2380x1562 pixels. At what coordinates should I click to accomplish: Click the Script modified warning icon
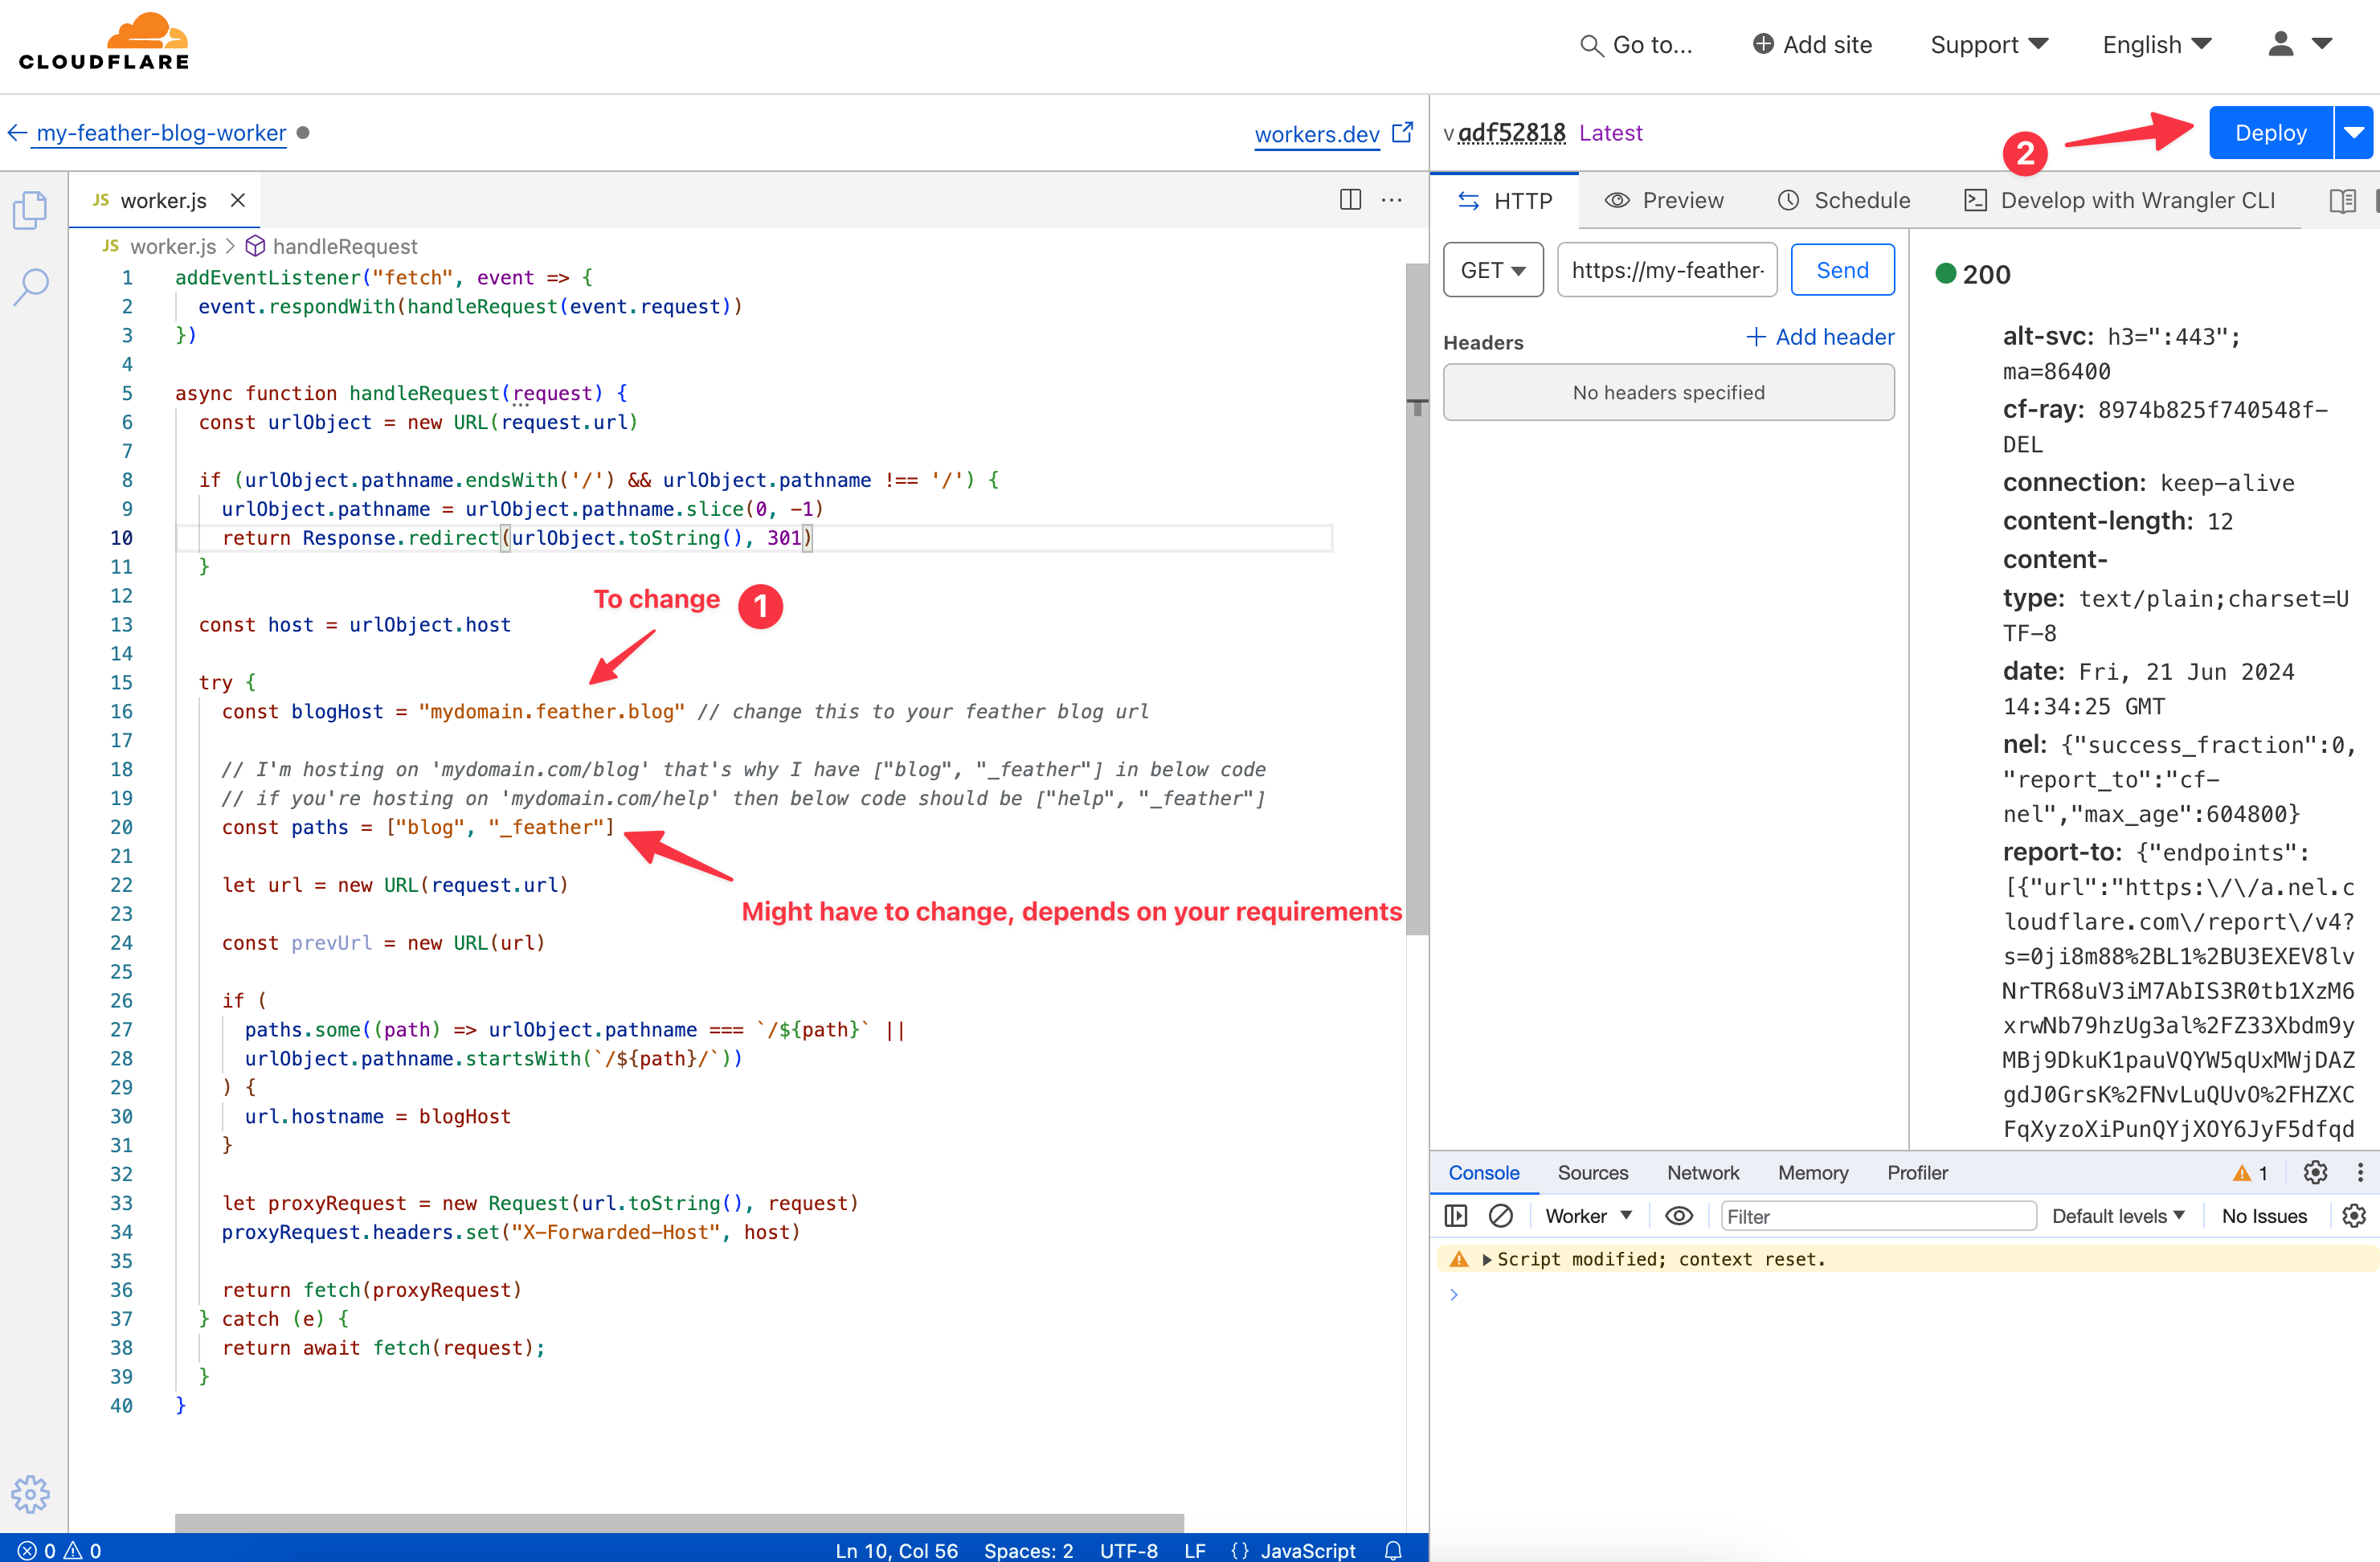[1459, 1259]
